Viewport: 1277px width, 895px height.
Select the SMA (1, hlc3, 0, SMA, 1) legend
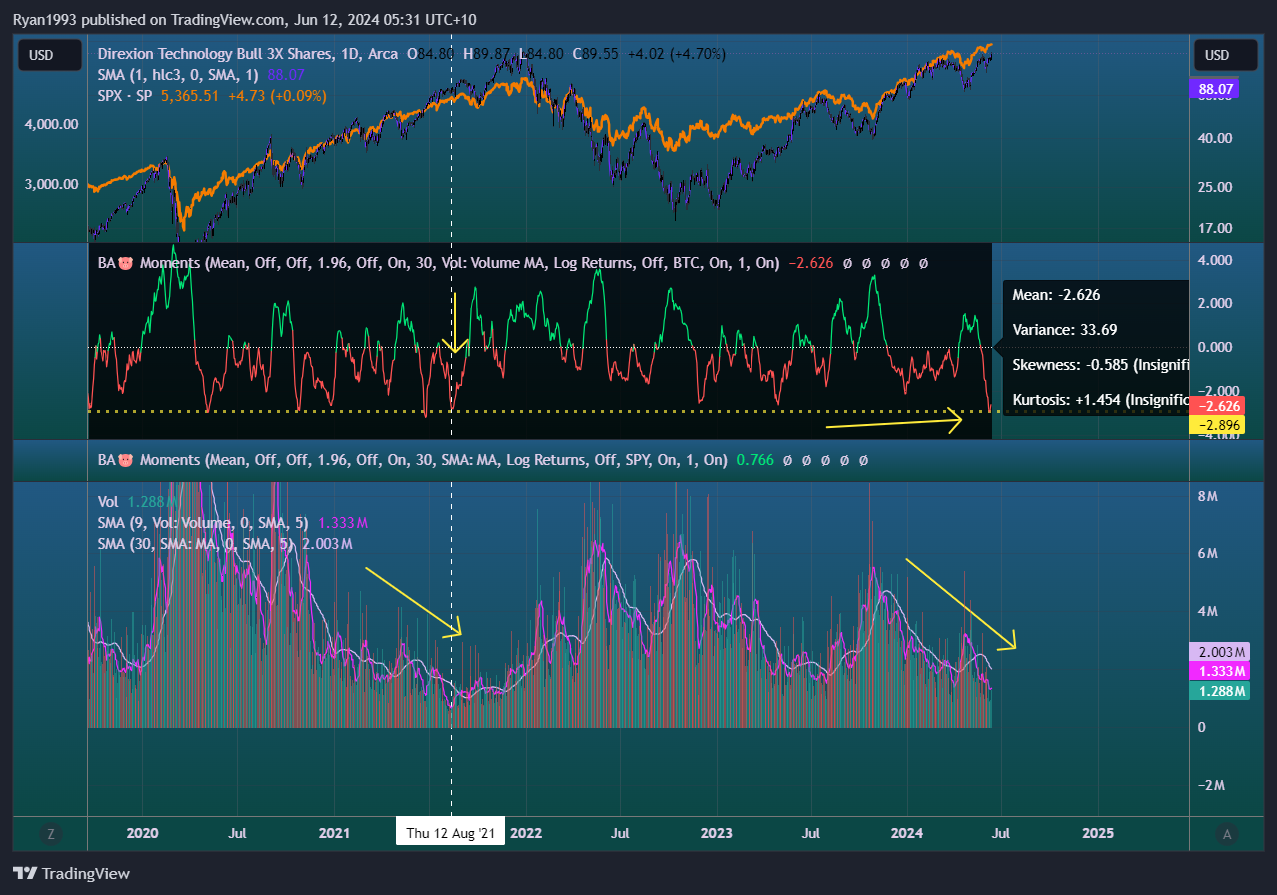(180, 75)
